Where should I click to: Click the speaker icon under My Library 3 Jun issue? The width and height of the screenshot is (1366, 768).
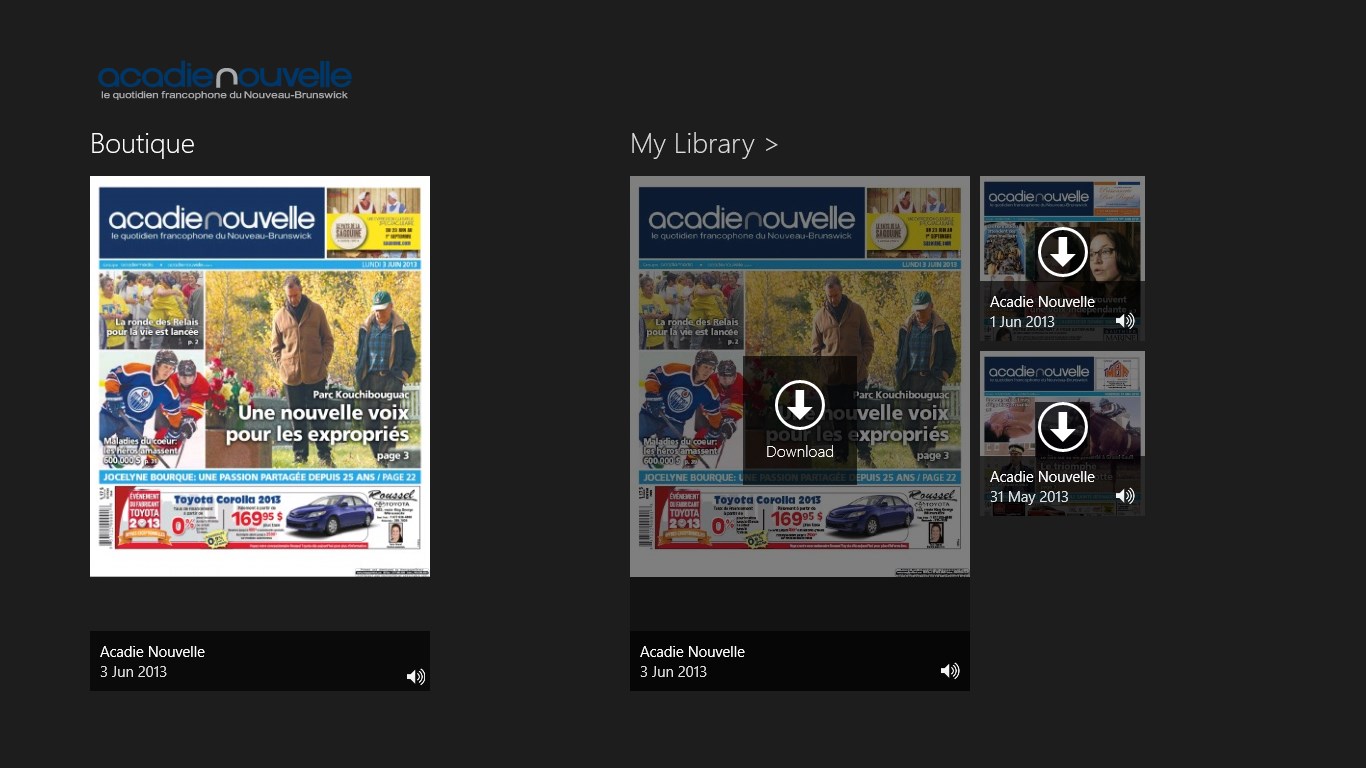[x=950, y=671]
